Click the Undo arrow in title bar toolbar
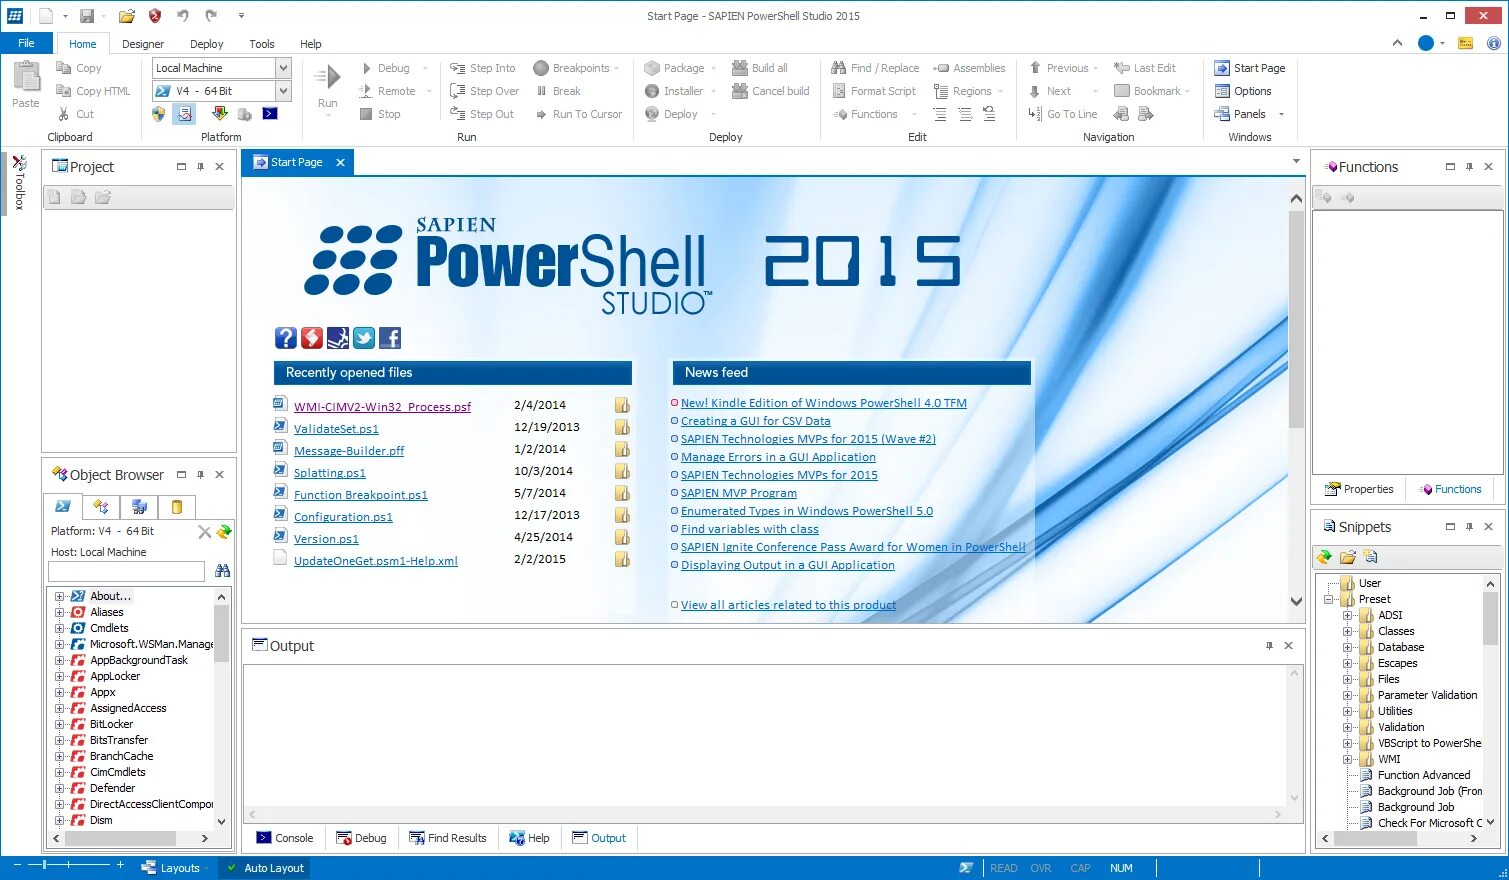The image size is (1509, 880). point(182,16)
